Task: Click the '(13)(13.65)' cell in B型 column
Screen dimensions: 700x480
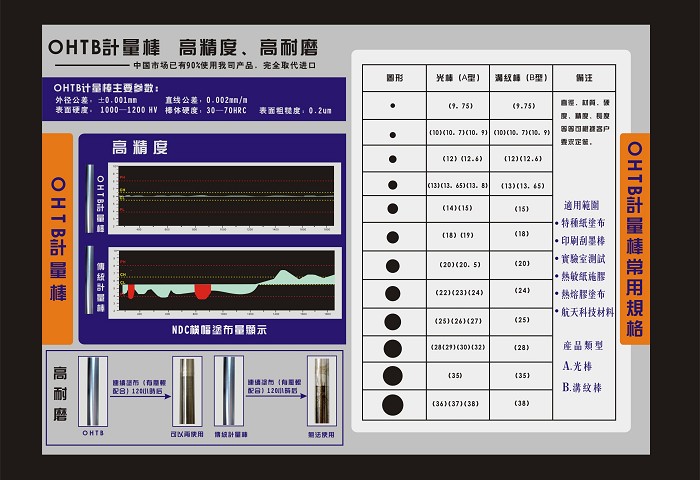Action: (523, 185)
